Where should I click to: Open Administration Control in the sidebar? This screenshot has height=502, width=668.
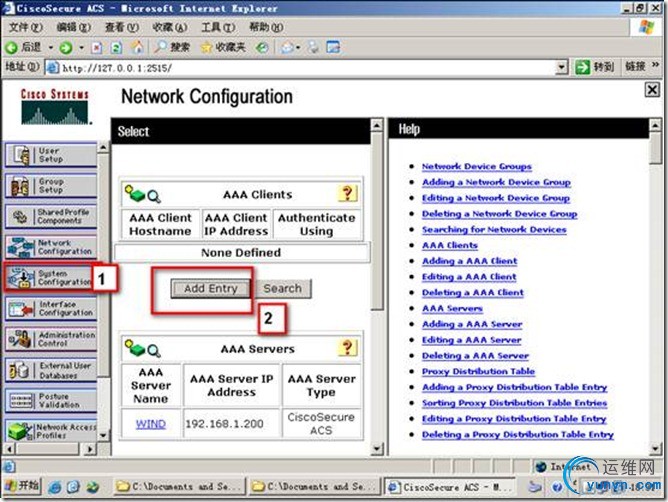51,339
